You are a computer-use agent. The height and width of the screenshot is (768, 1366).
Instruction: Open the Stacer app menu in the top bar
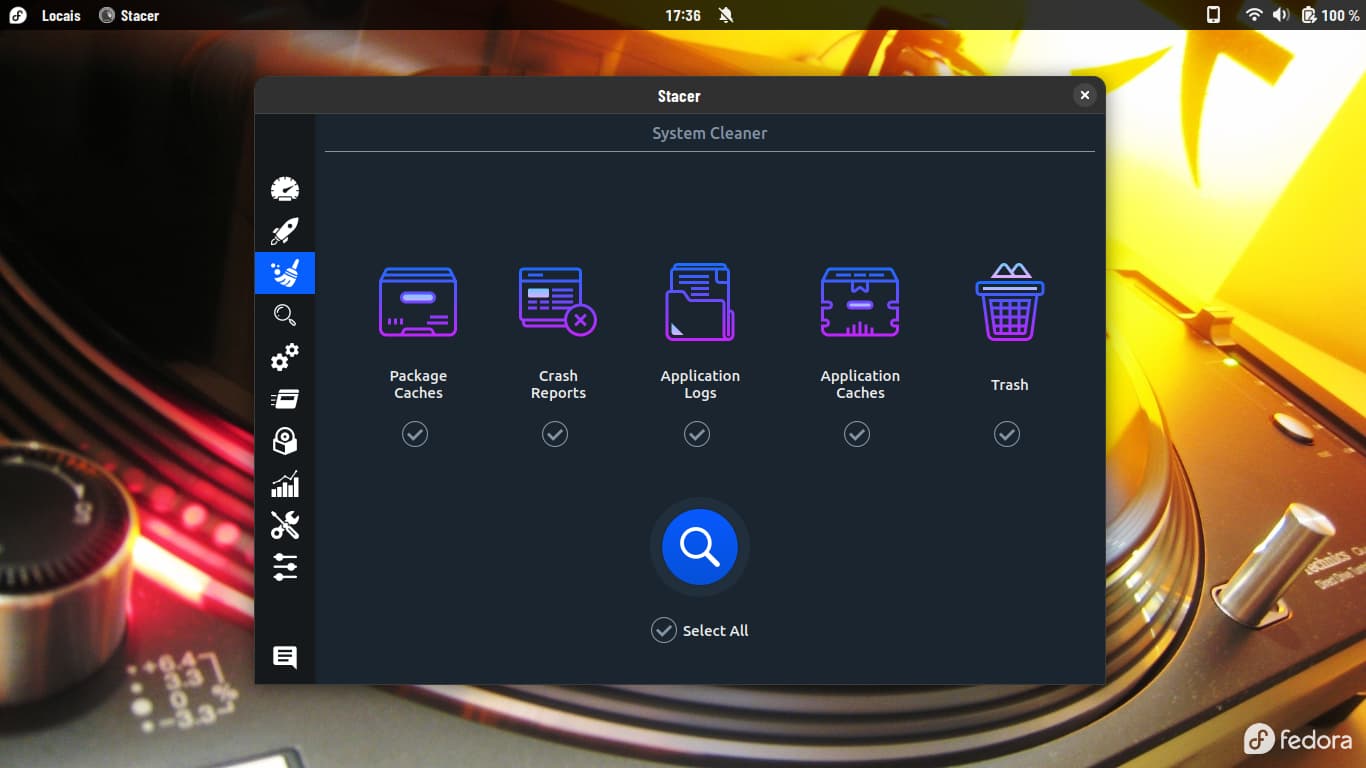pyautogui.click(x=129, y=15)
